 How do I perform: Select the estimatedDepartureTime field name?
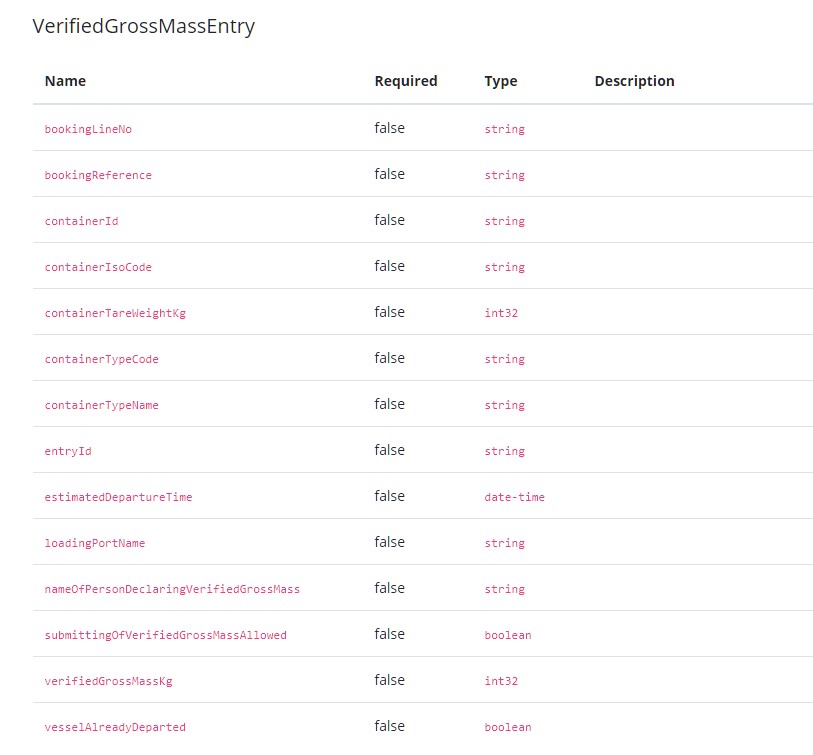click(118, 497)
